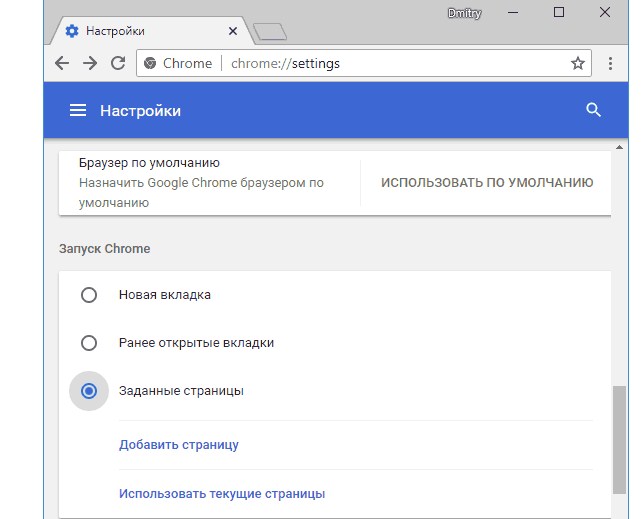Reload the settings page
The height and width of the screenshot is (519, 642).
118,63
